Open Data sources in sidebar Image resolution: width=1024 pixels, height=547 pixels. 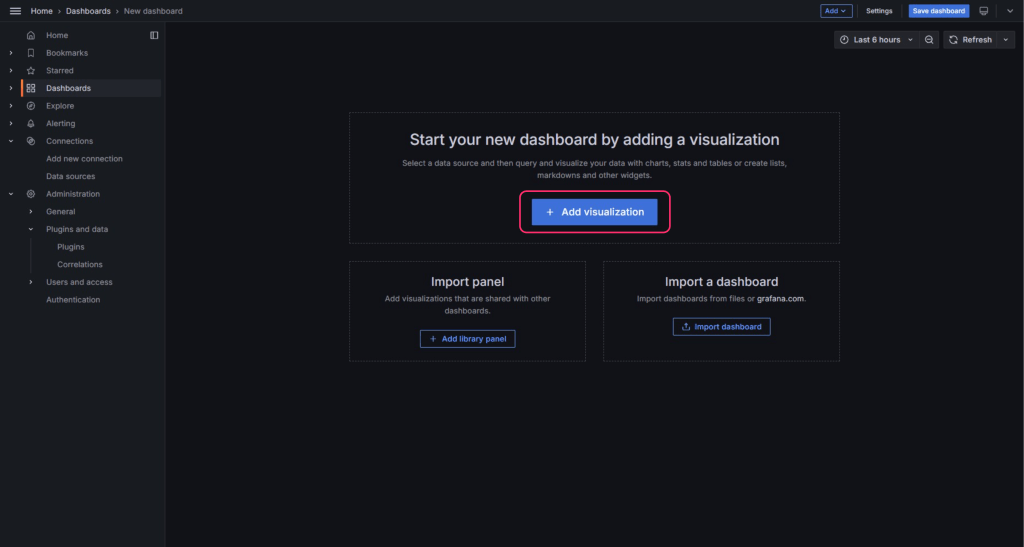[x=71, y=176]
